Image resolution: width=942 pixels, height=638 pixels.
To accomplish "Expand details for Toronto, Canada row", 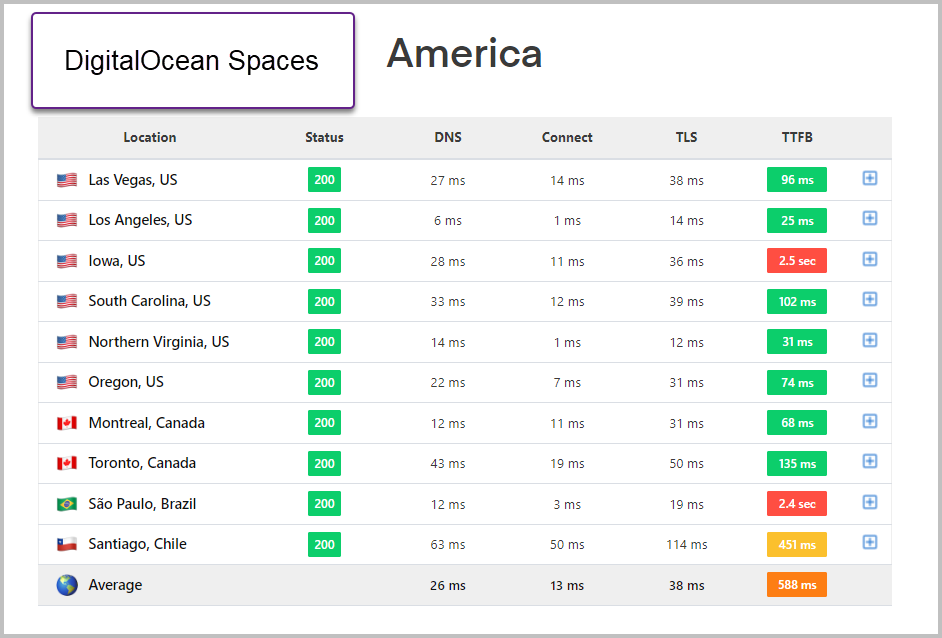I will (x=869, y=461).
